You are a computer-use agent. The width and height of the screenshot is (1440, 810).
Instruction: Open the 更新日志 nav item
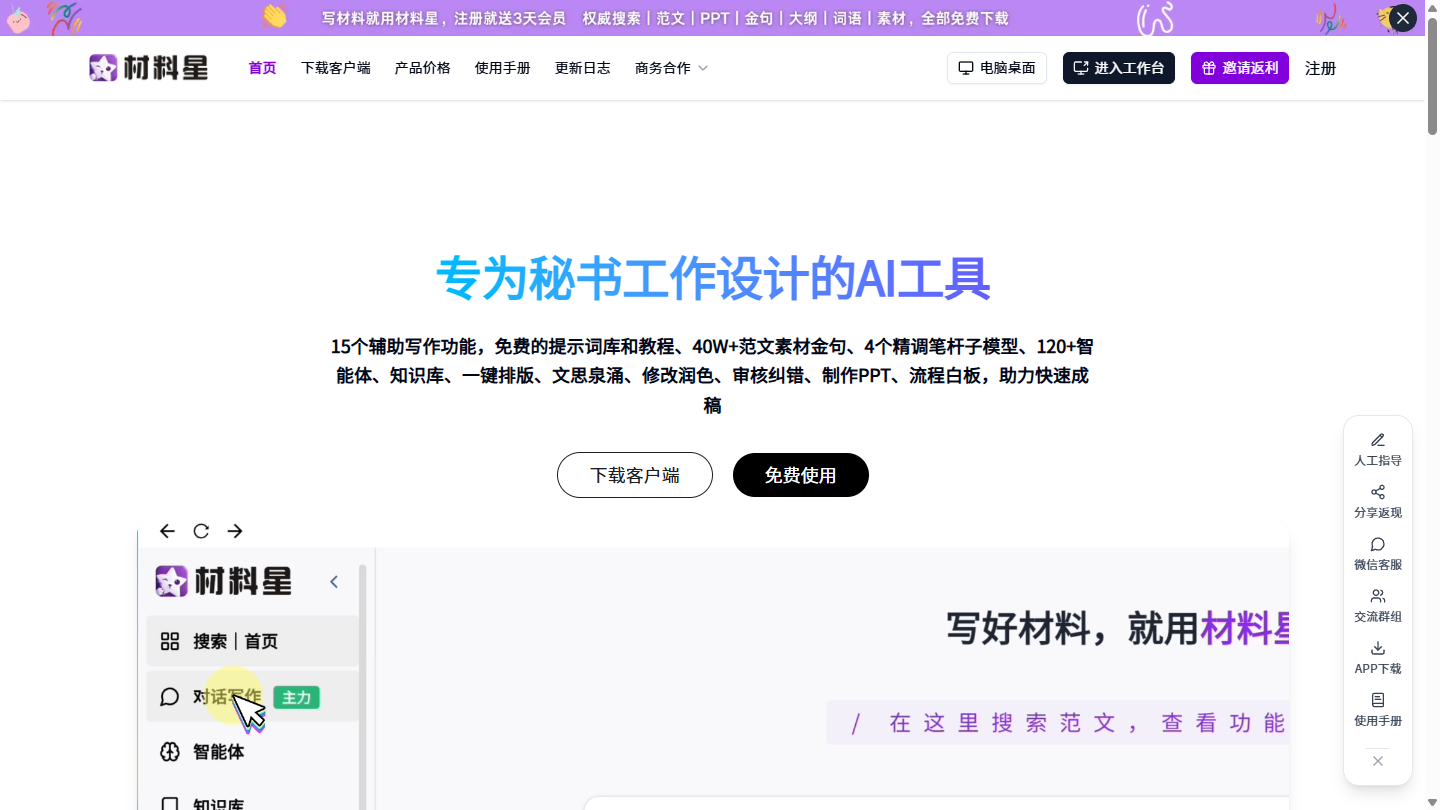tap(583, 68)
